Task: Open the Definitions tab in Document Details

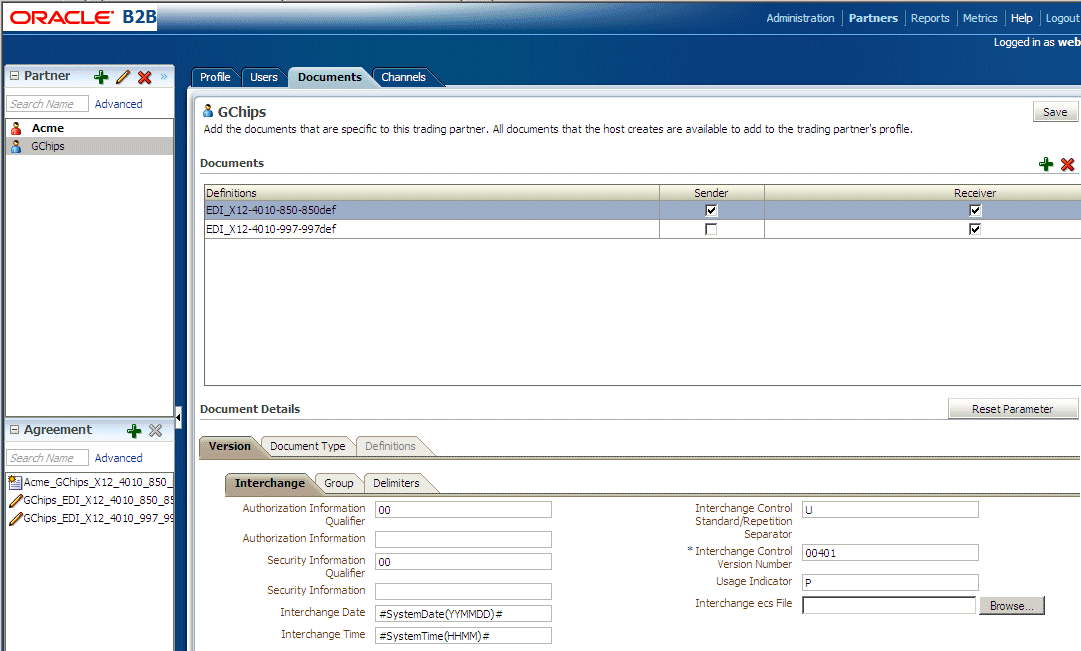Action: tap(390, 446)
